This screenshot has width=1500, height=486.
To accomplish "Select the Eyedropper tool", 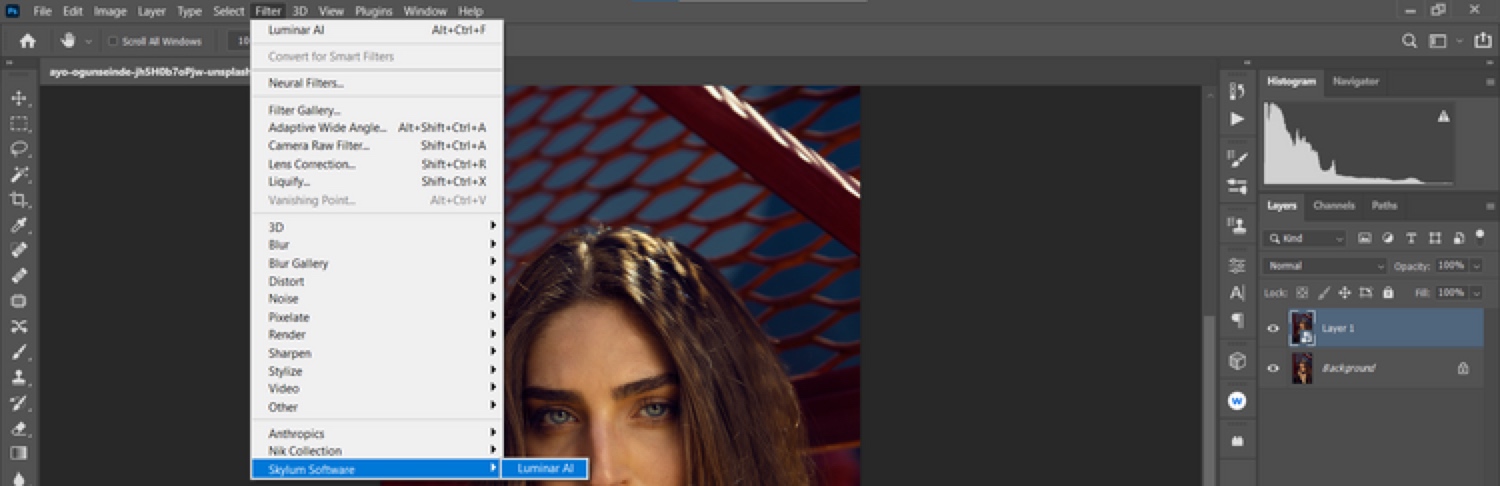I will (x=19, y=226).
